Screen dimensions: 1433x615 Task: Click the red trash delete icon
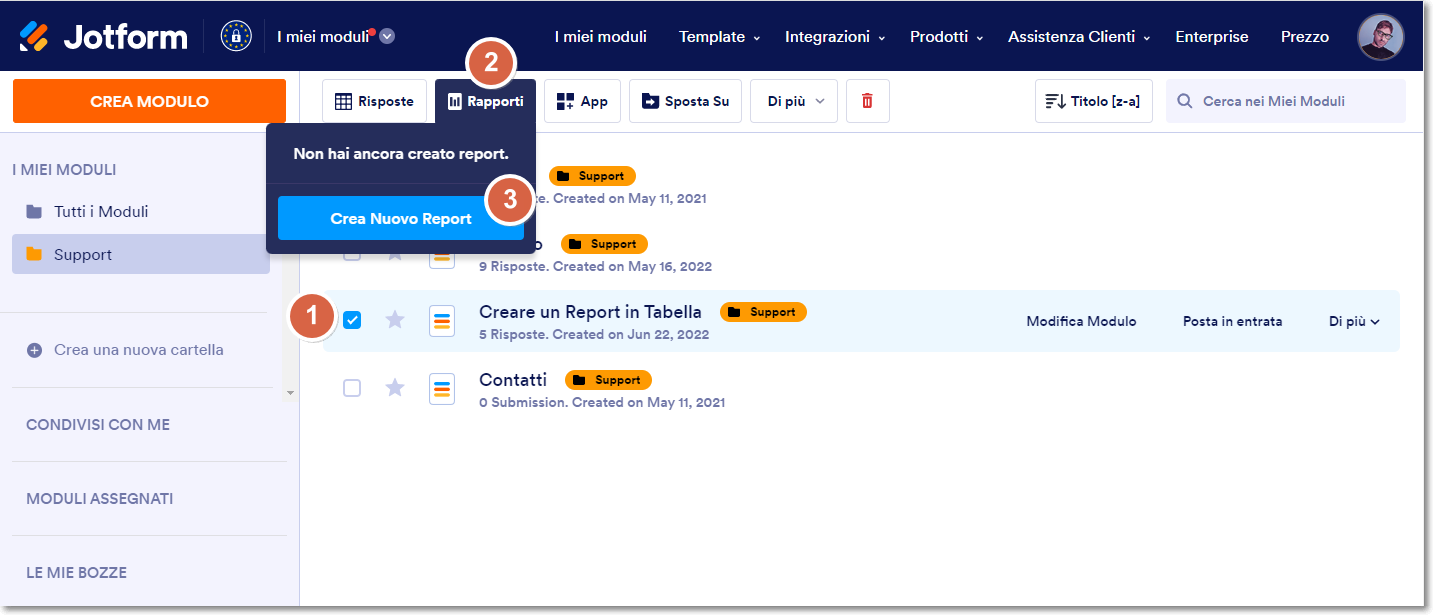(867, 101)
